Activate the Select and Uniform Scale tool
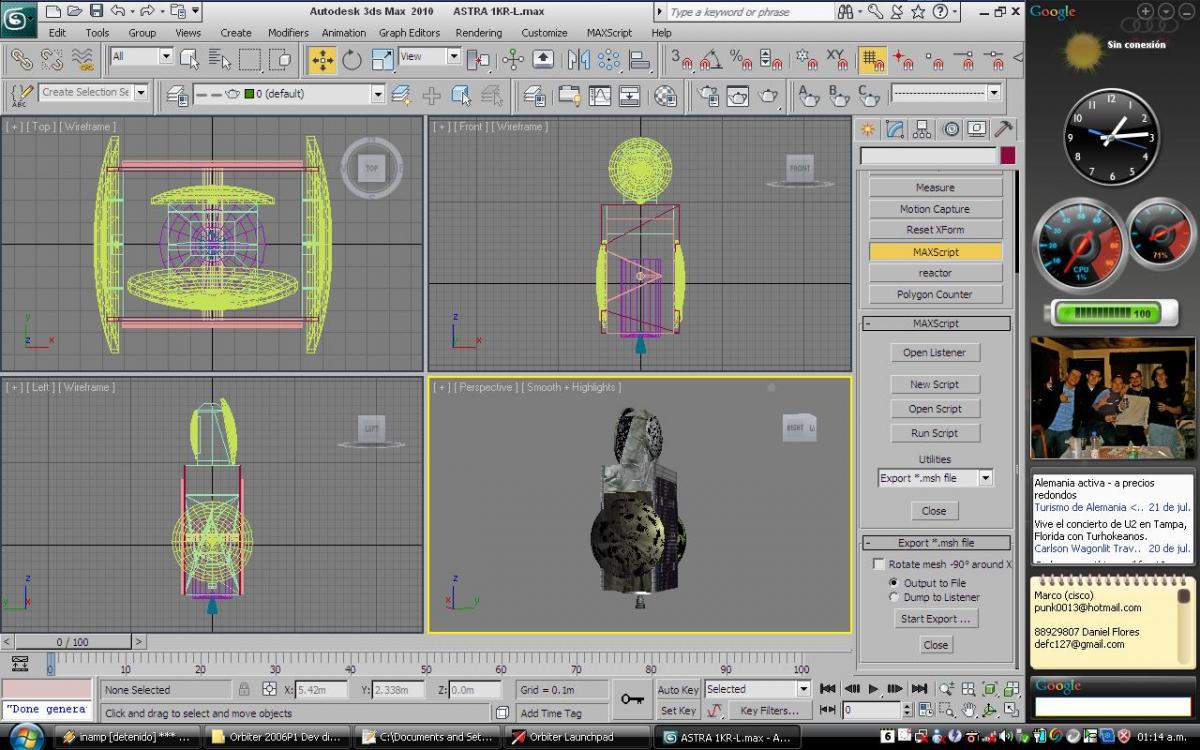 382,60
